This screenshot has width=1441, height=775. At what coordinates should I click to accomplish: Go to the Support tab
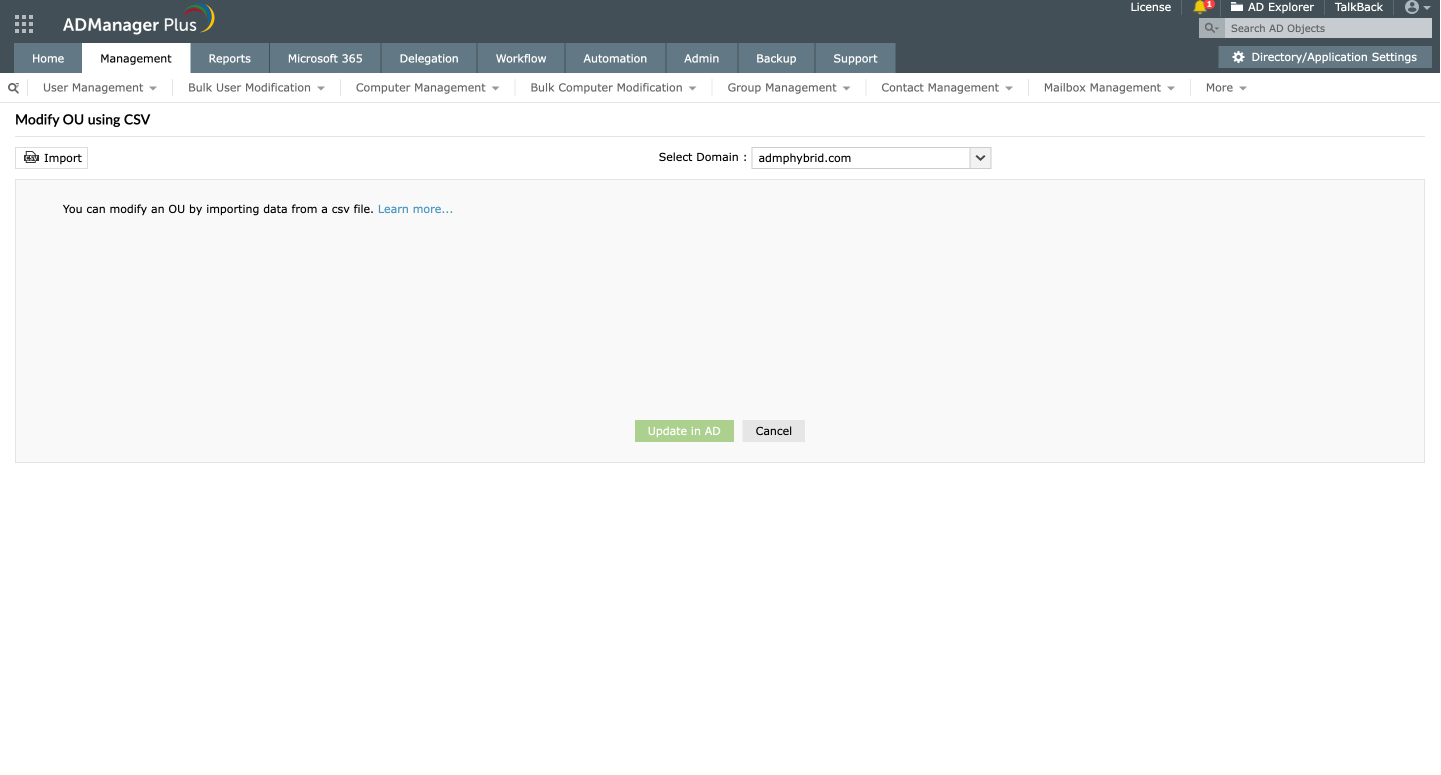[855, 58]
